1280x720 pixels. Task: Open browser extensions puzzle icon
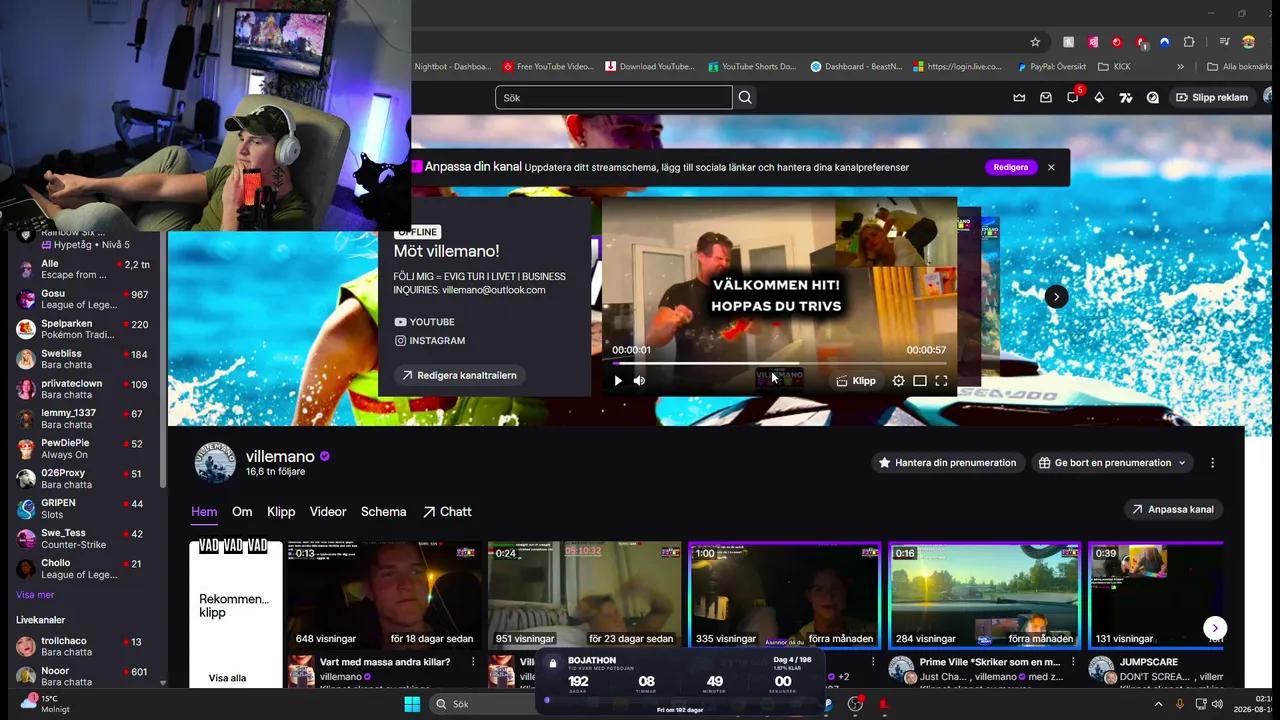(1189, 42)
